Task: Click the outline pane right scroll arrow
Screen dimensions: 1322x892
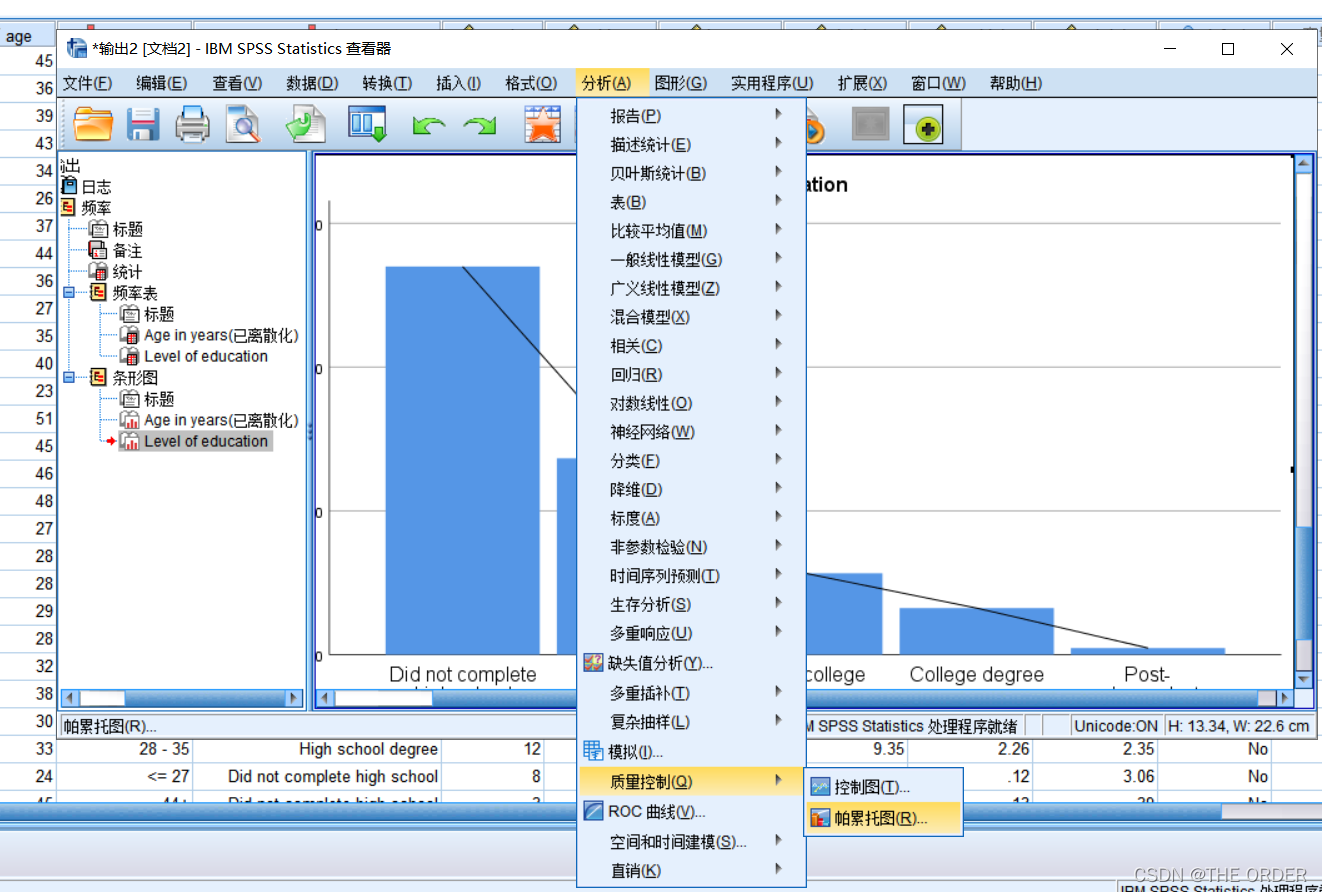Action: pyautogui.click(x=294, y=698)
